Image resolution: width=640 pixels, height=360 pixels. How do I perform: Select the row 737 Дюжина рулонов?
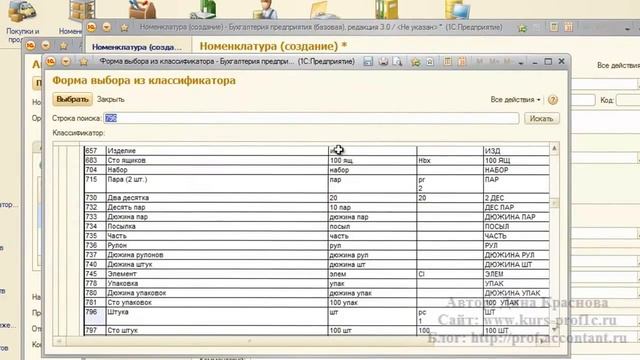click(x=316, y=255)
